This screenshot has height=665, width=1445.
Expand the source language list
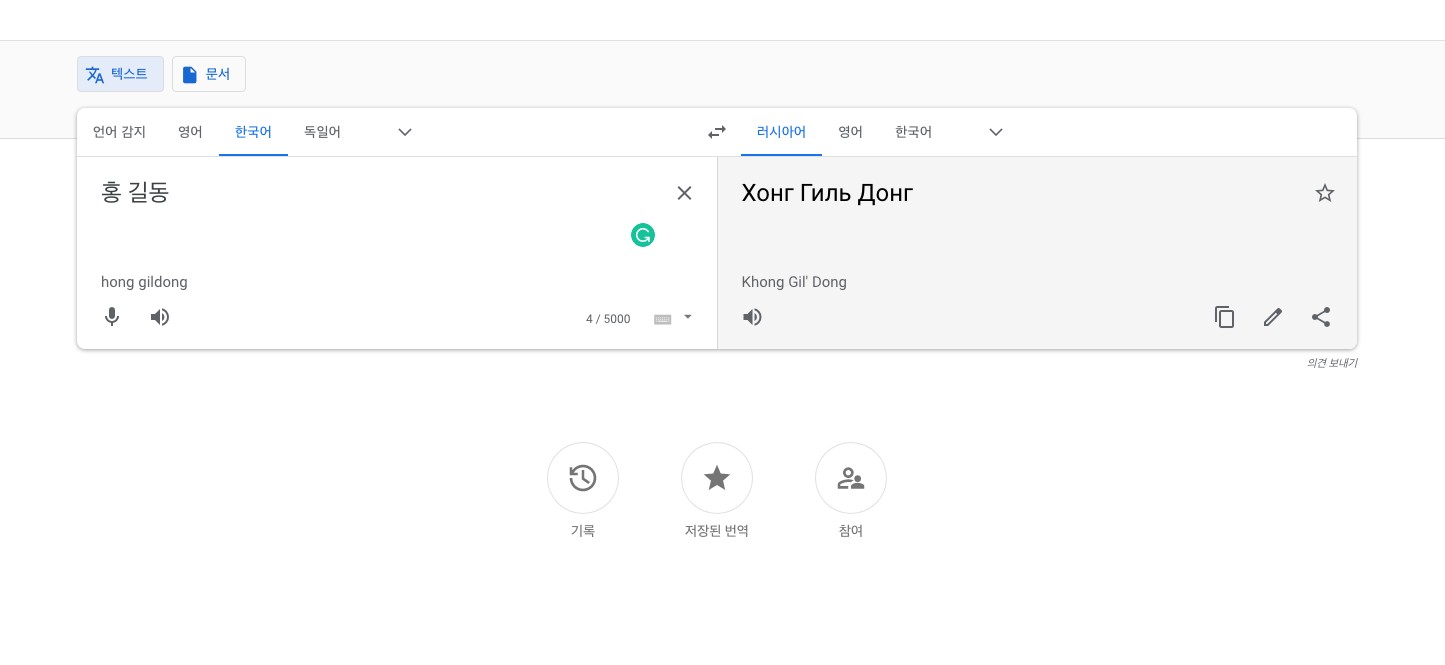tap(405, 132)
